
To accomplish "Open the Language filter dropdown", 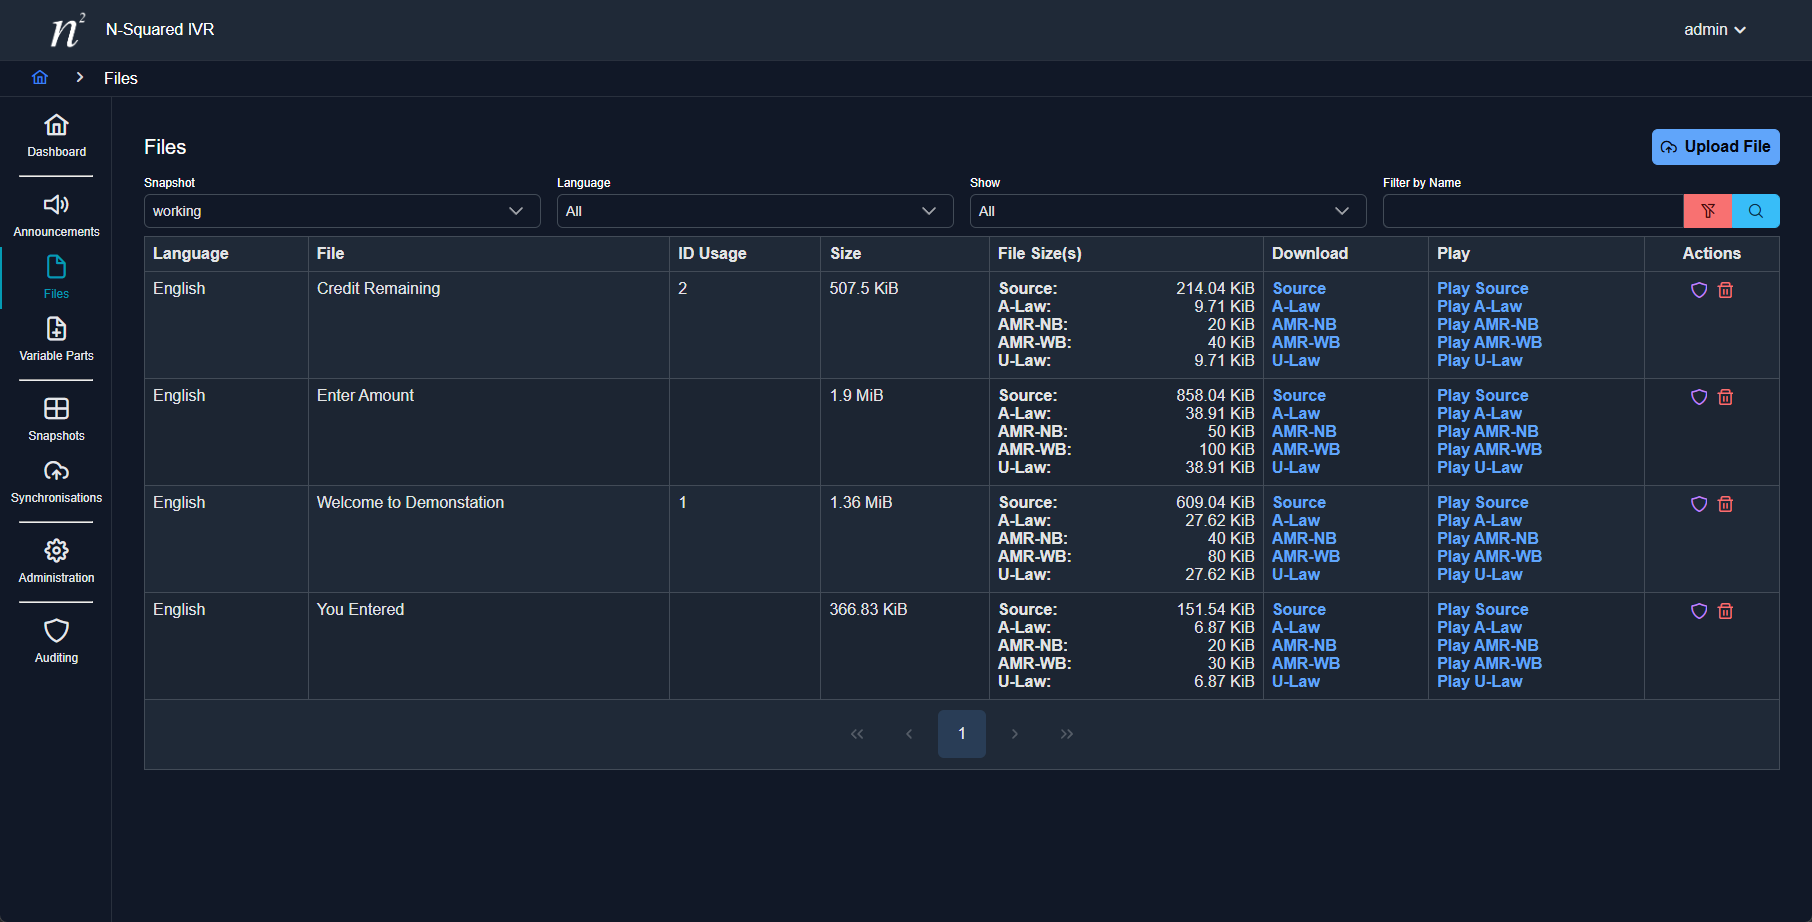I will (x=754, y=211).
